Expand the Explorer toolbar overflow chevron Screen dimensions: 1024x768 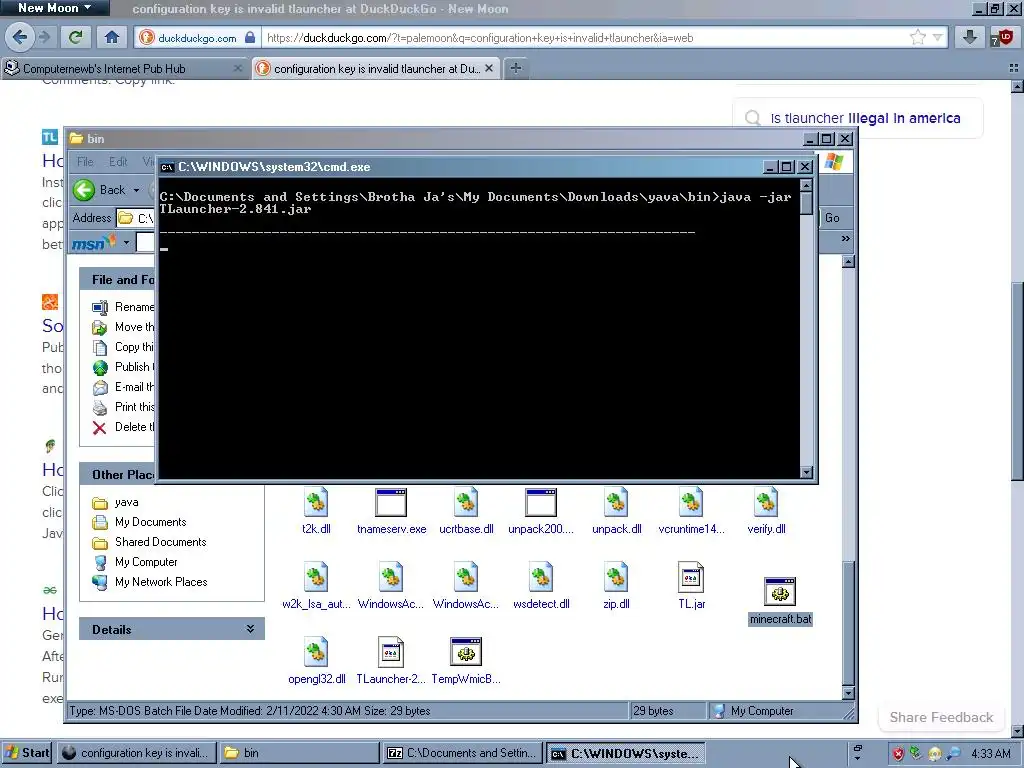click(846, 238)
